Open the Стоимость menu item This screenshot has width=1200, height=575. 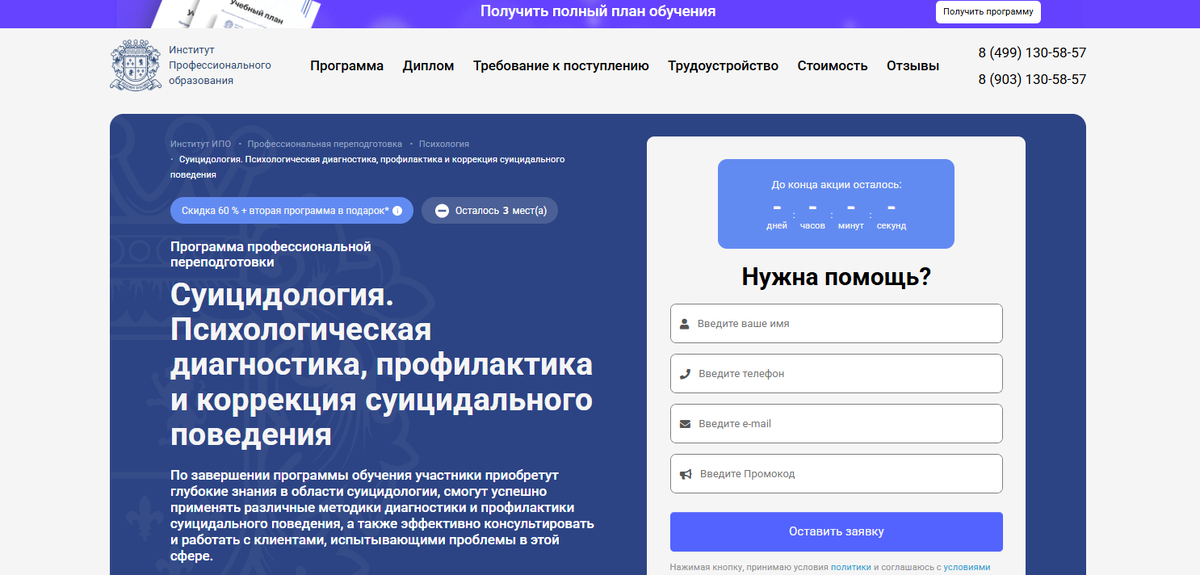click(832, 66)
